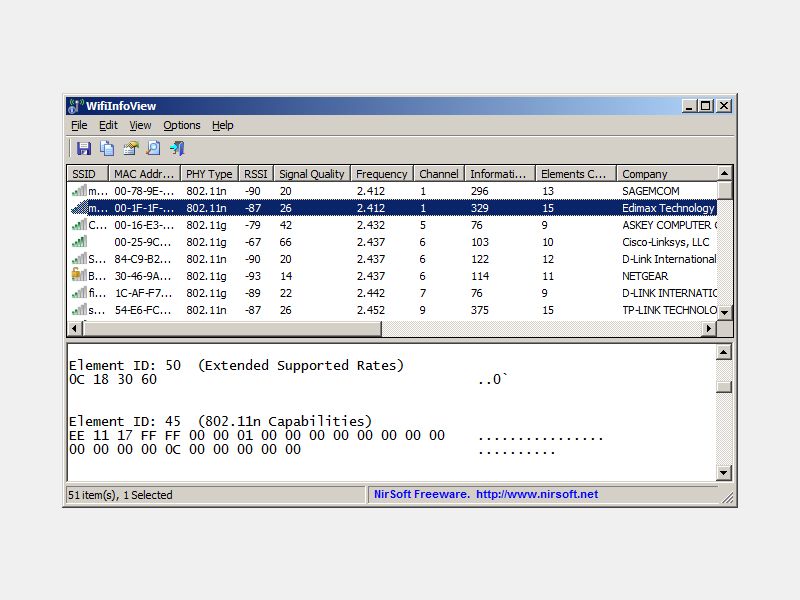Click the lock icon on NETGEAR row
800x600 pixels.
coord(79,275)
